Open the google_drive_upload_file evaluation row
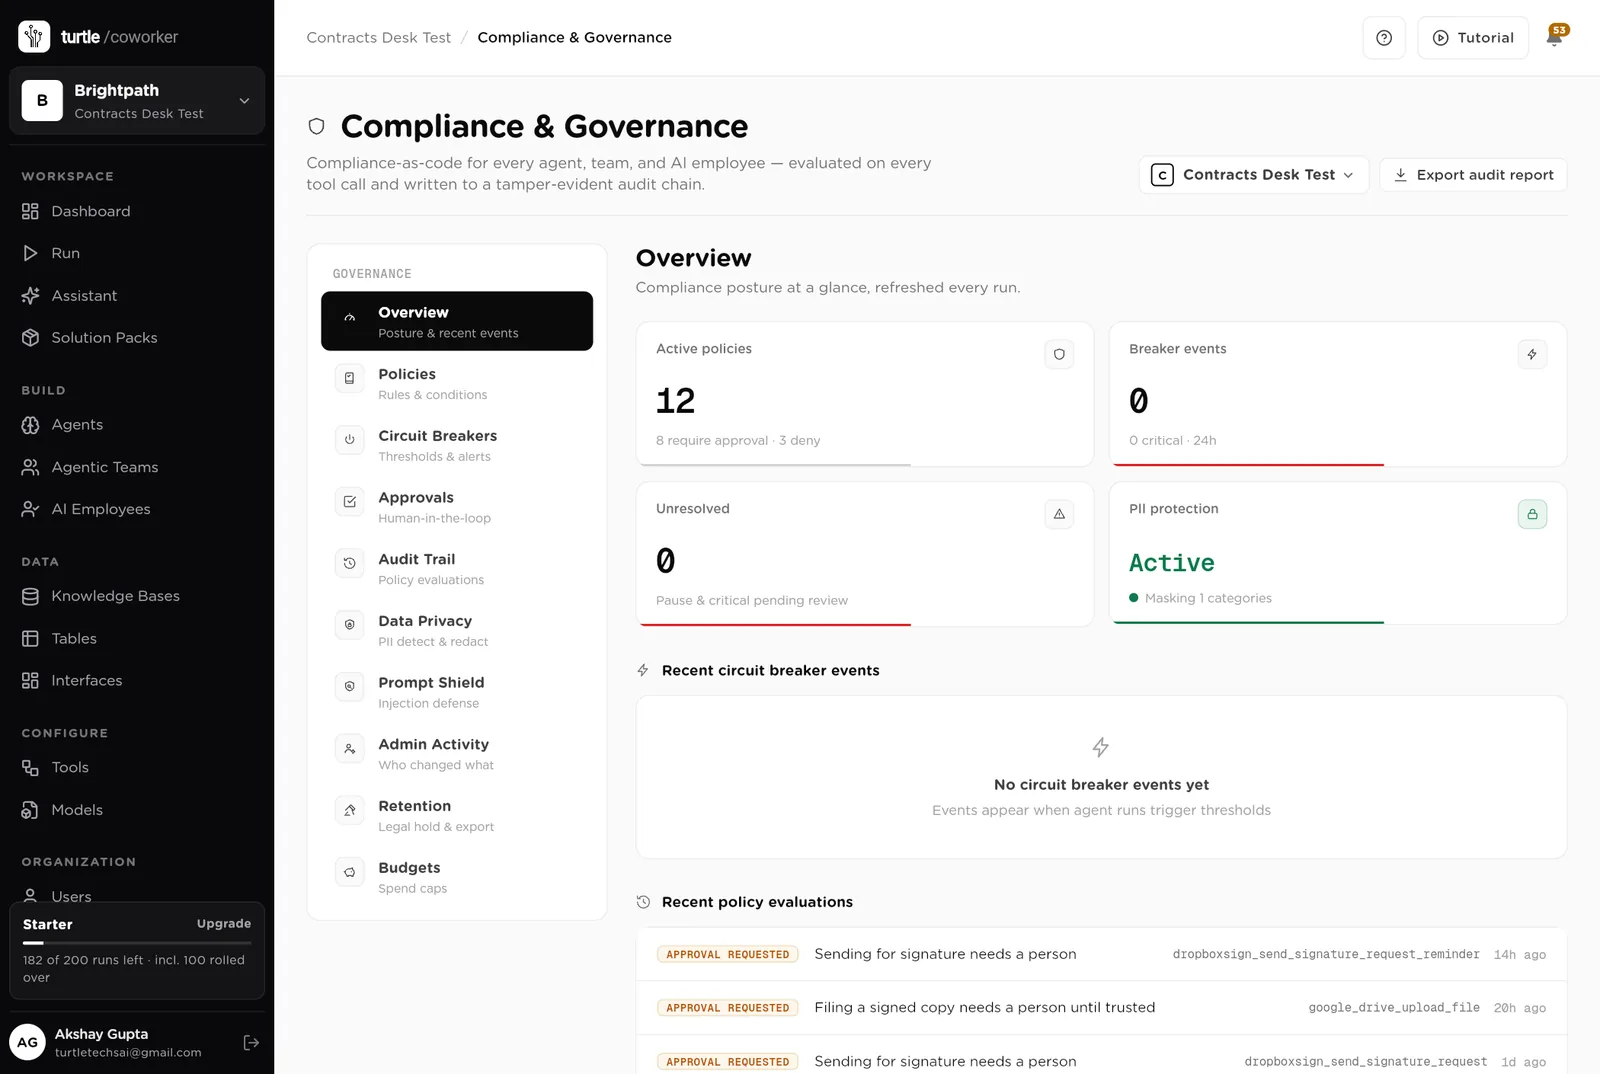1600x1074 pixels. tap(1101, 1008)
